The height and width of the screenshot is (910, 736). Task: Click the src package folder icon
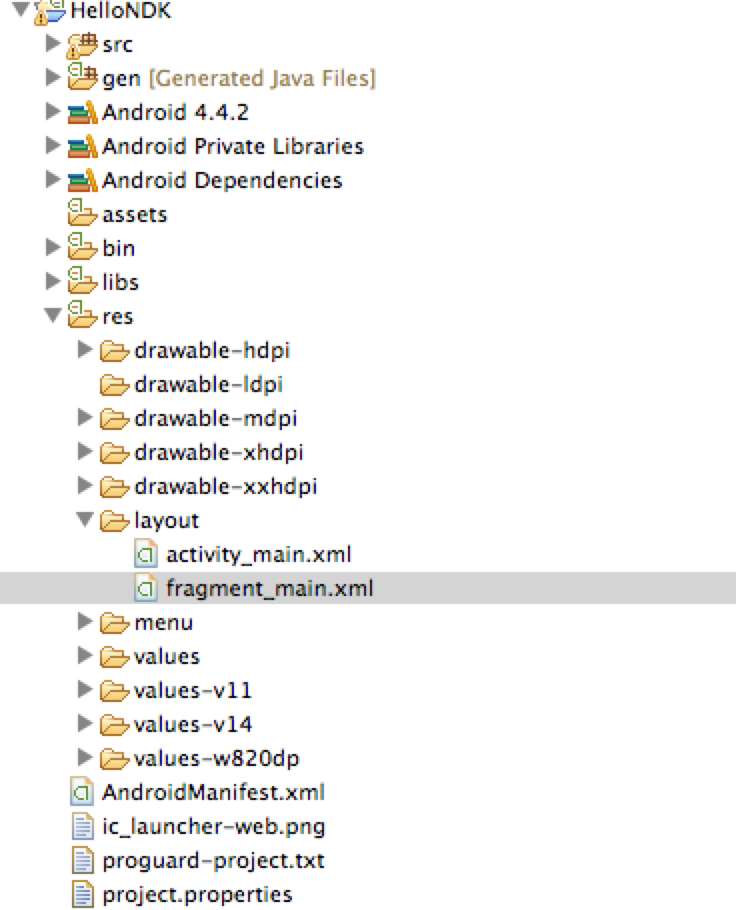82,45
